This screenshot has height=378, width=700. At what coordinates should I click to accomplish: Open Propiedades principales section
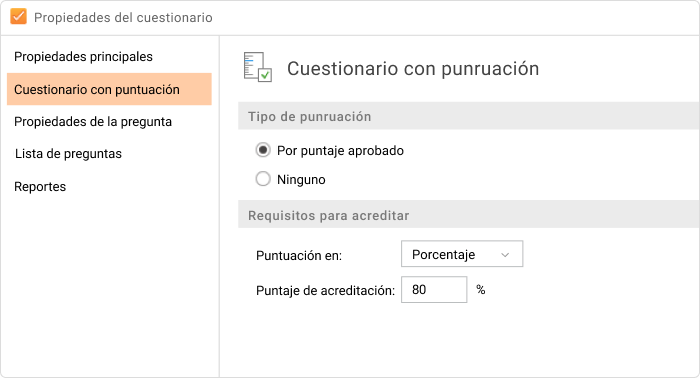(x=83, y=57)
